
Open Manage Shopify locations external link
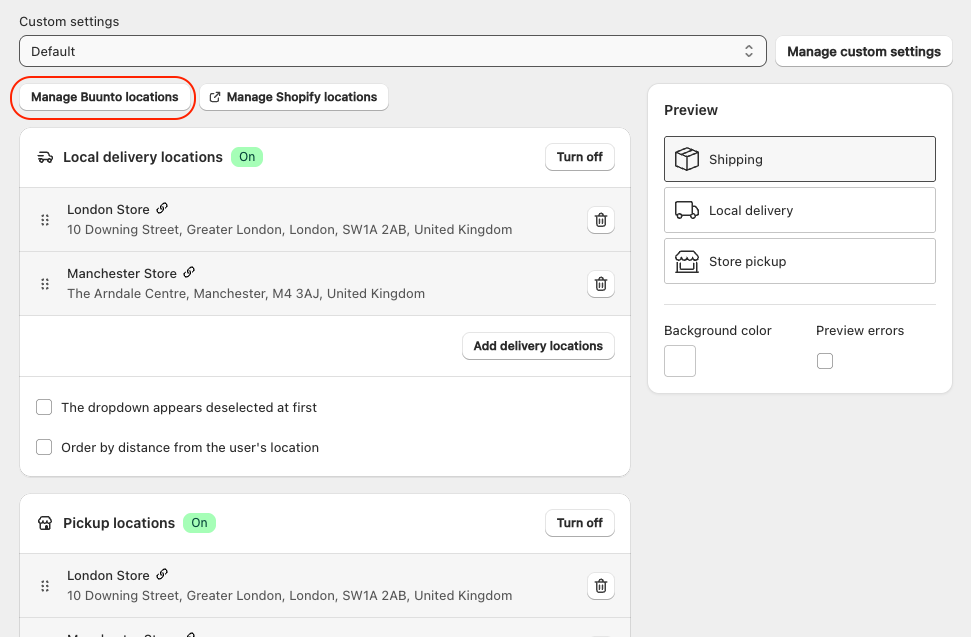click(x=294, y=97)
